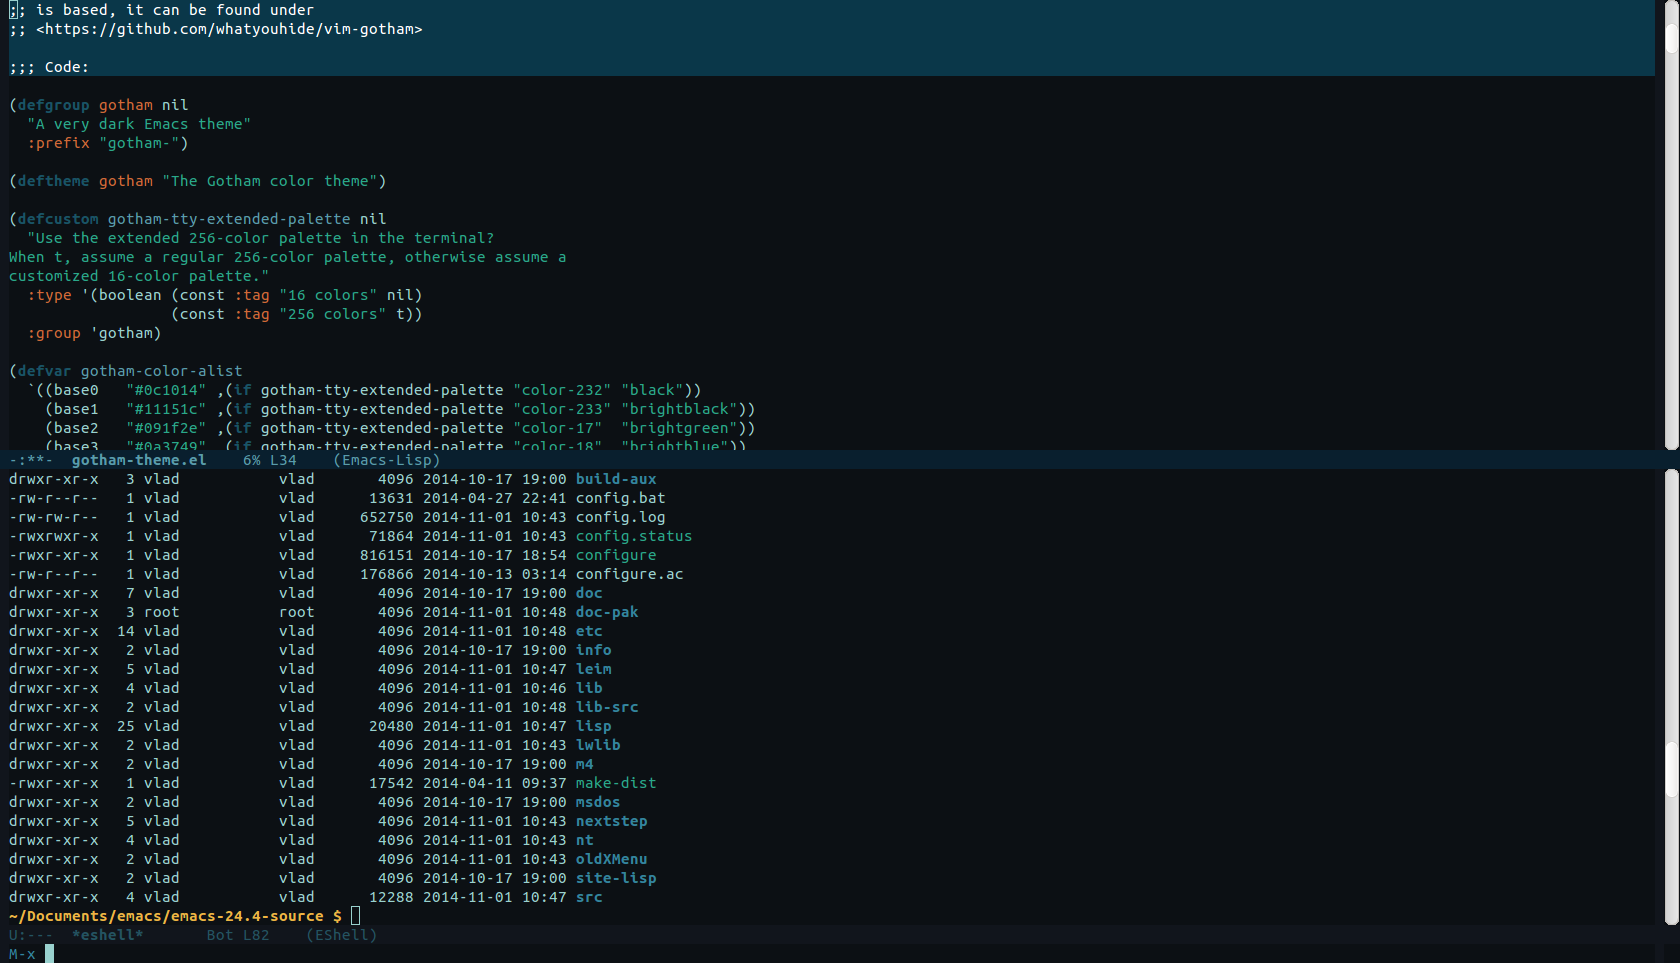Click gotham-theme.el buffer name in mode line
1680x963 pixels.
[x=139, y=460]
